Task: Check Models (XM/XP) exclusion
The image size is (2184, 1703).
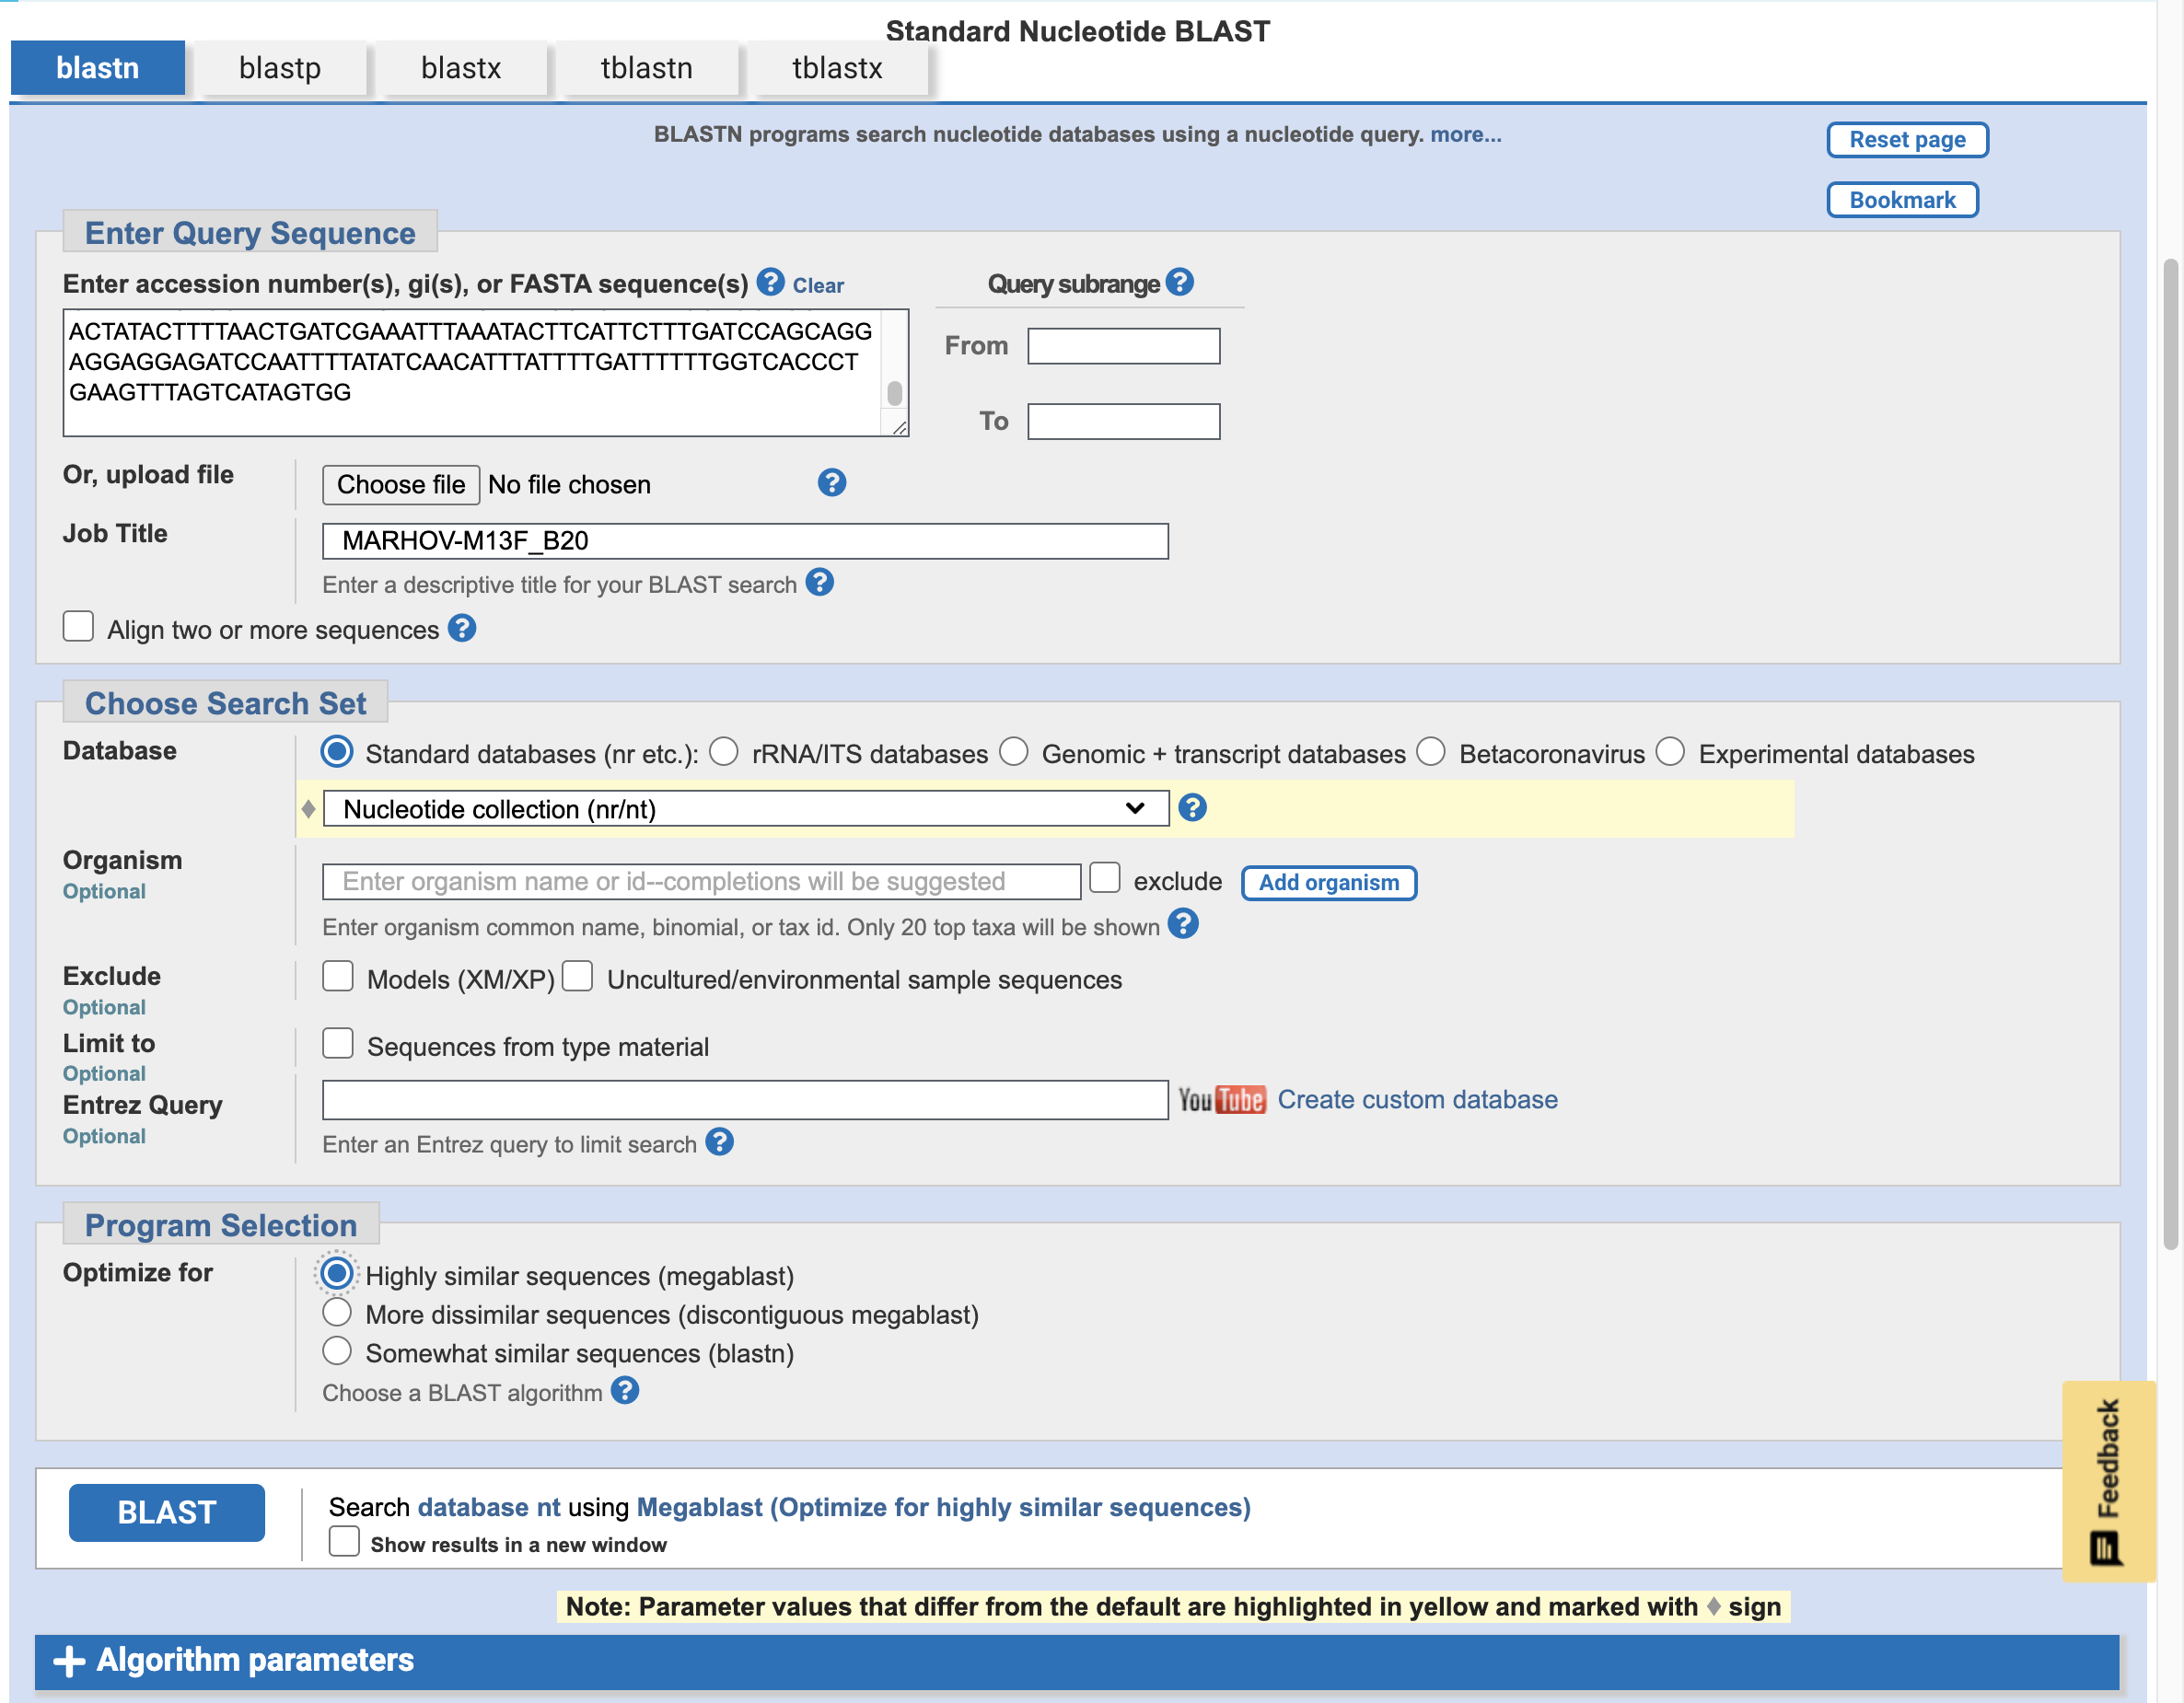Action: (x=338, y=976)
